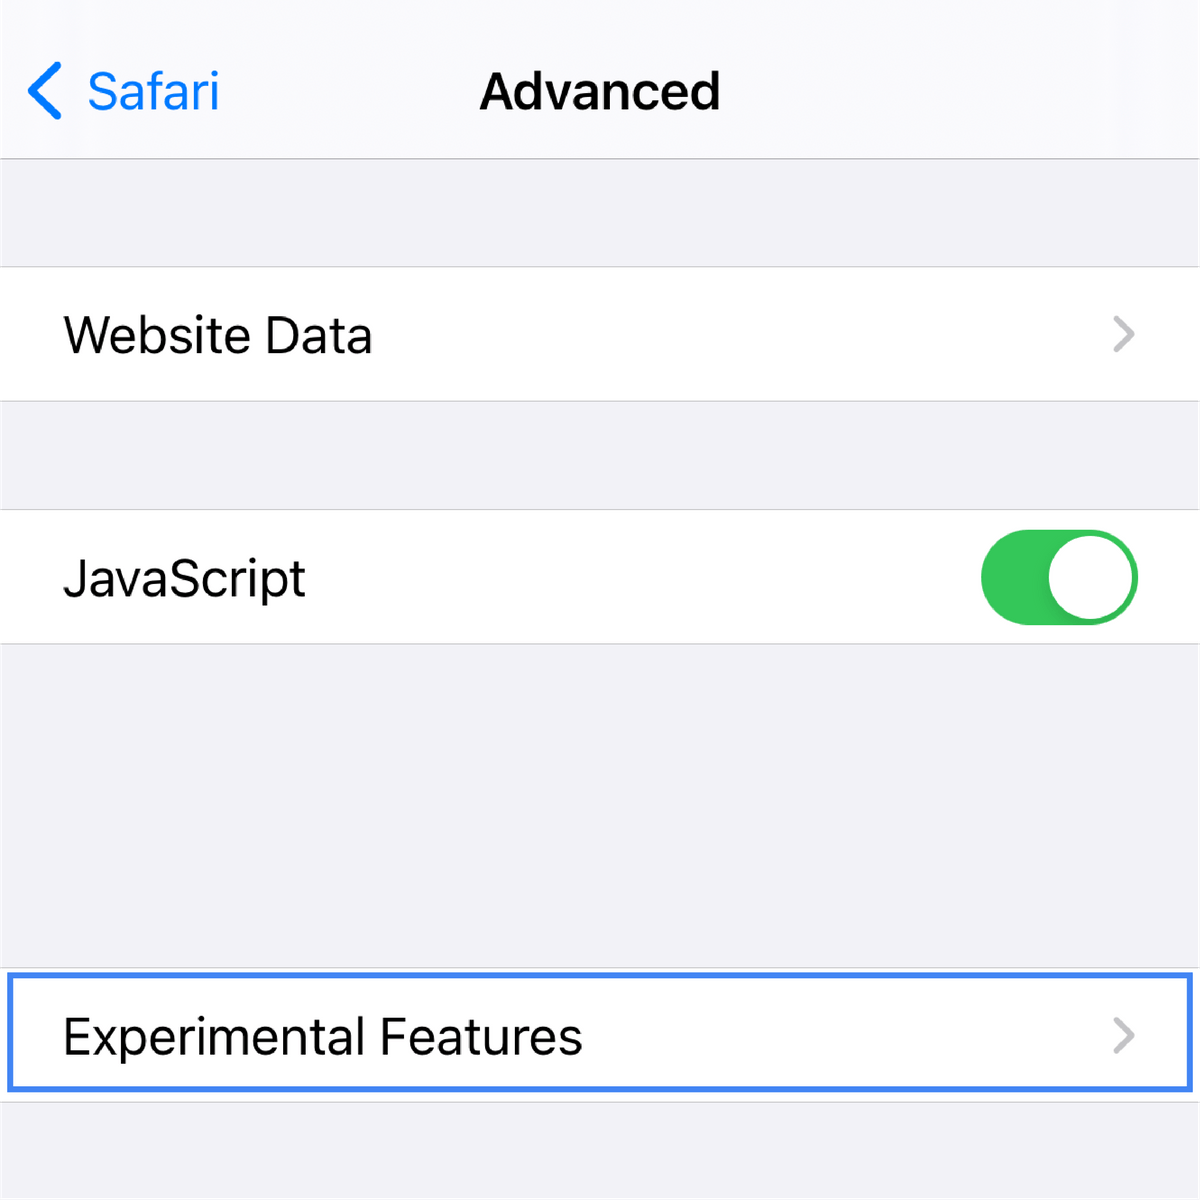Click the green track of JavaScript switch
This screenshot has height=1200, width=1200.
[1012, 578]
